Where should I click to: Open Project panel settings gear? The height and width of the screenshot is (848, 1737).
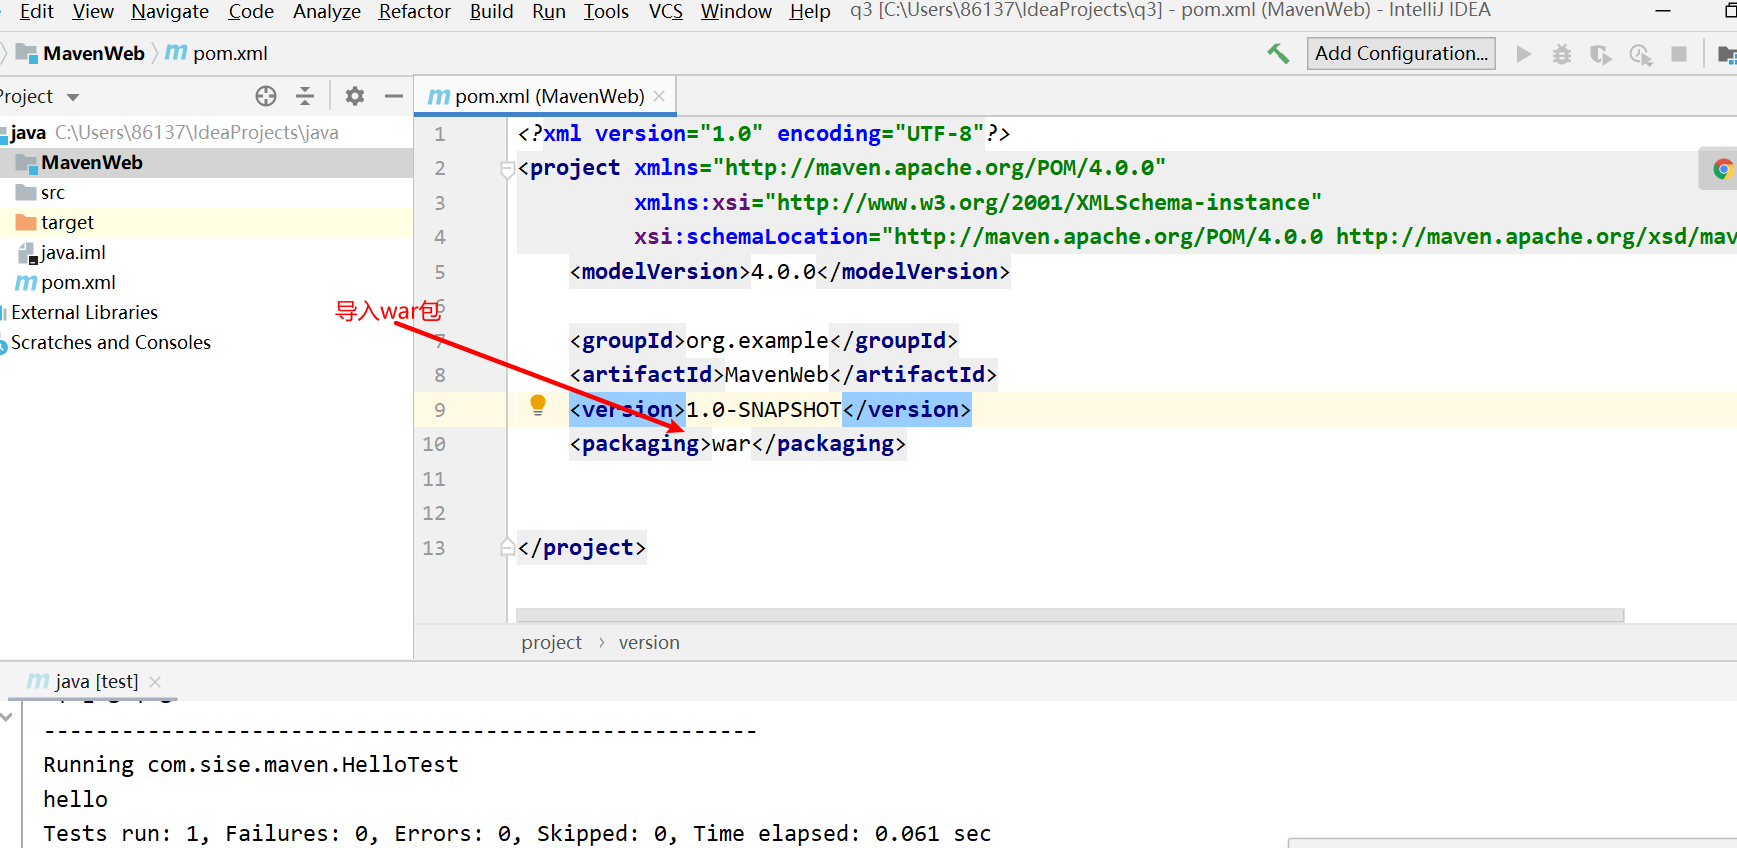tap(355, 96)
